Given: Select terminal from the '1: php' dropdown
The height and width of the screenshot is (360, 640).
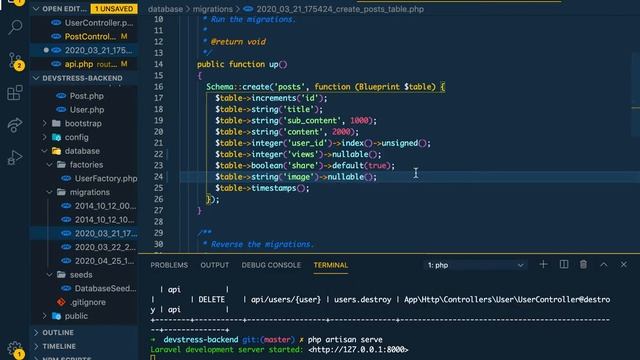Looking at the screenshot, I should 475,265.
